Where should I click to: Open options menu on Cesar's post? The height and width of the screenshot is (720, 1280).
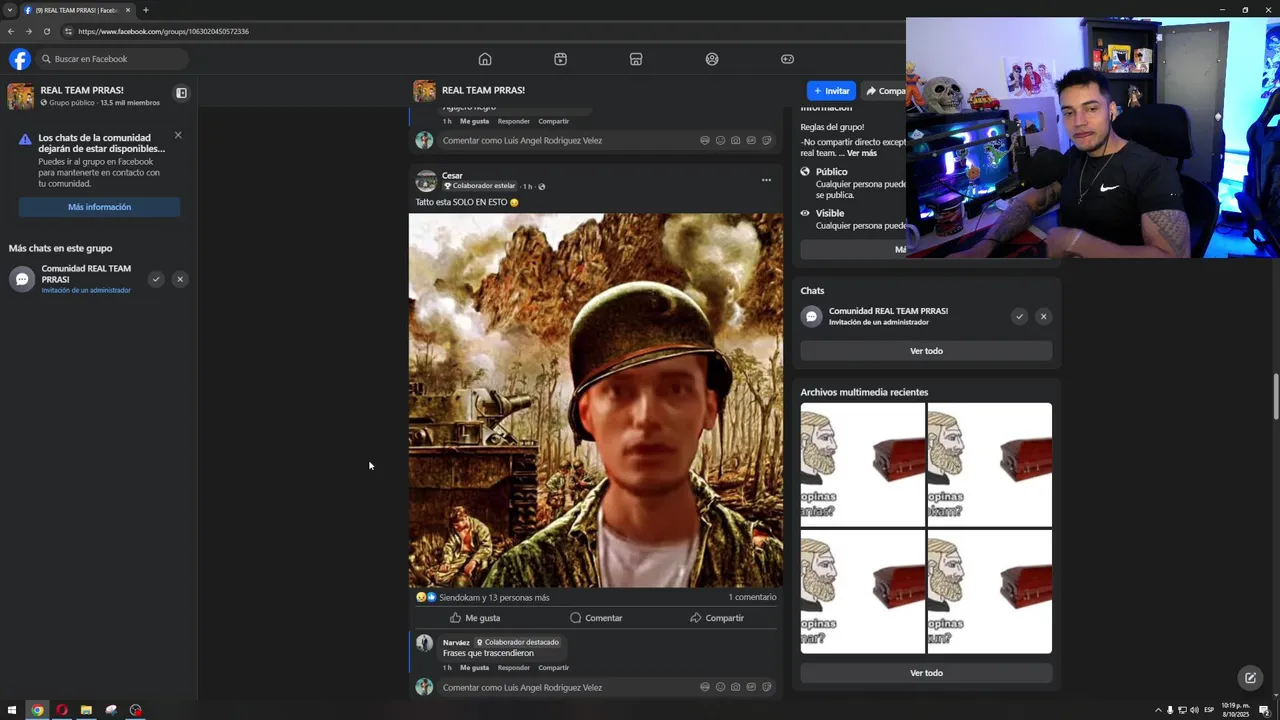point(766,180)
